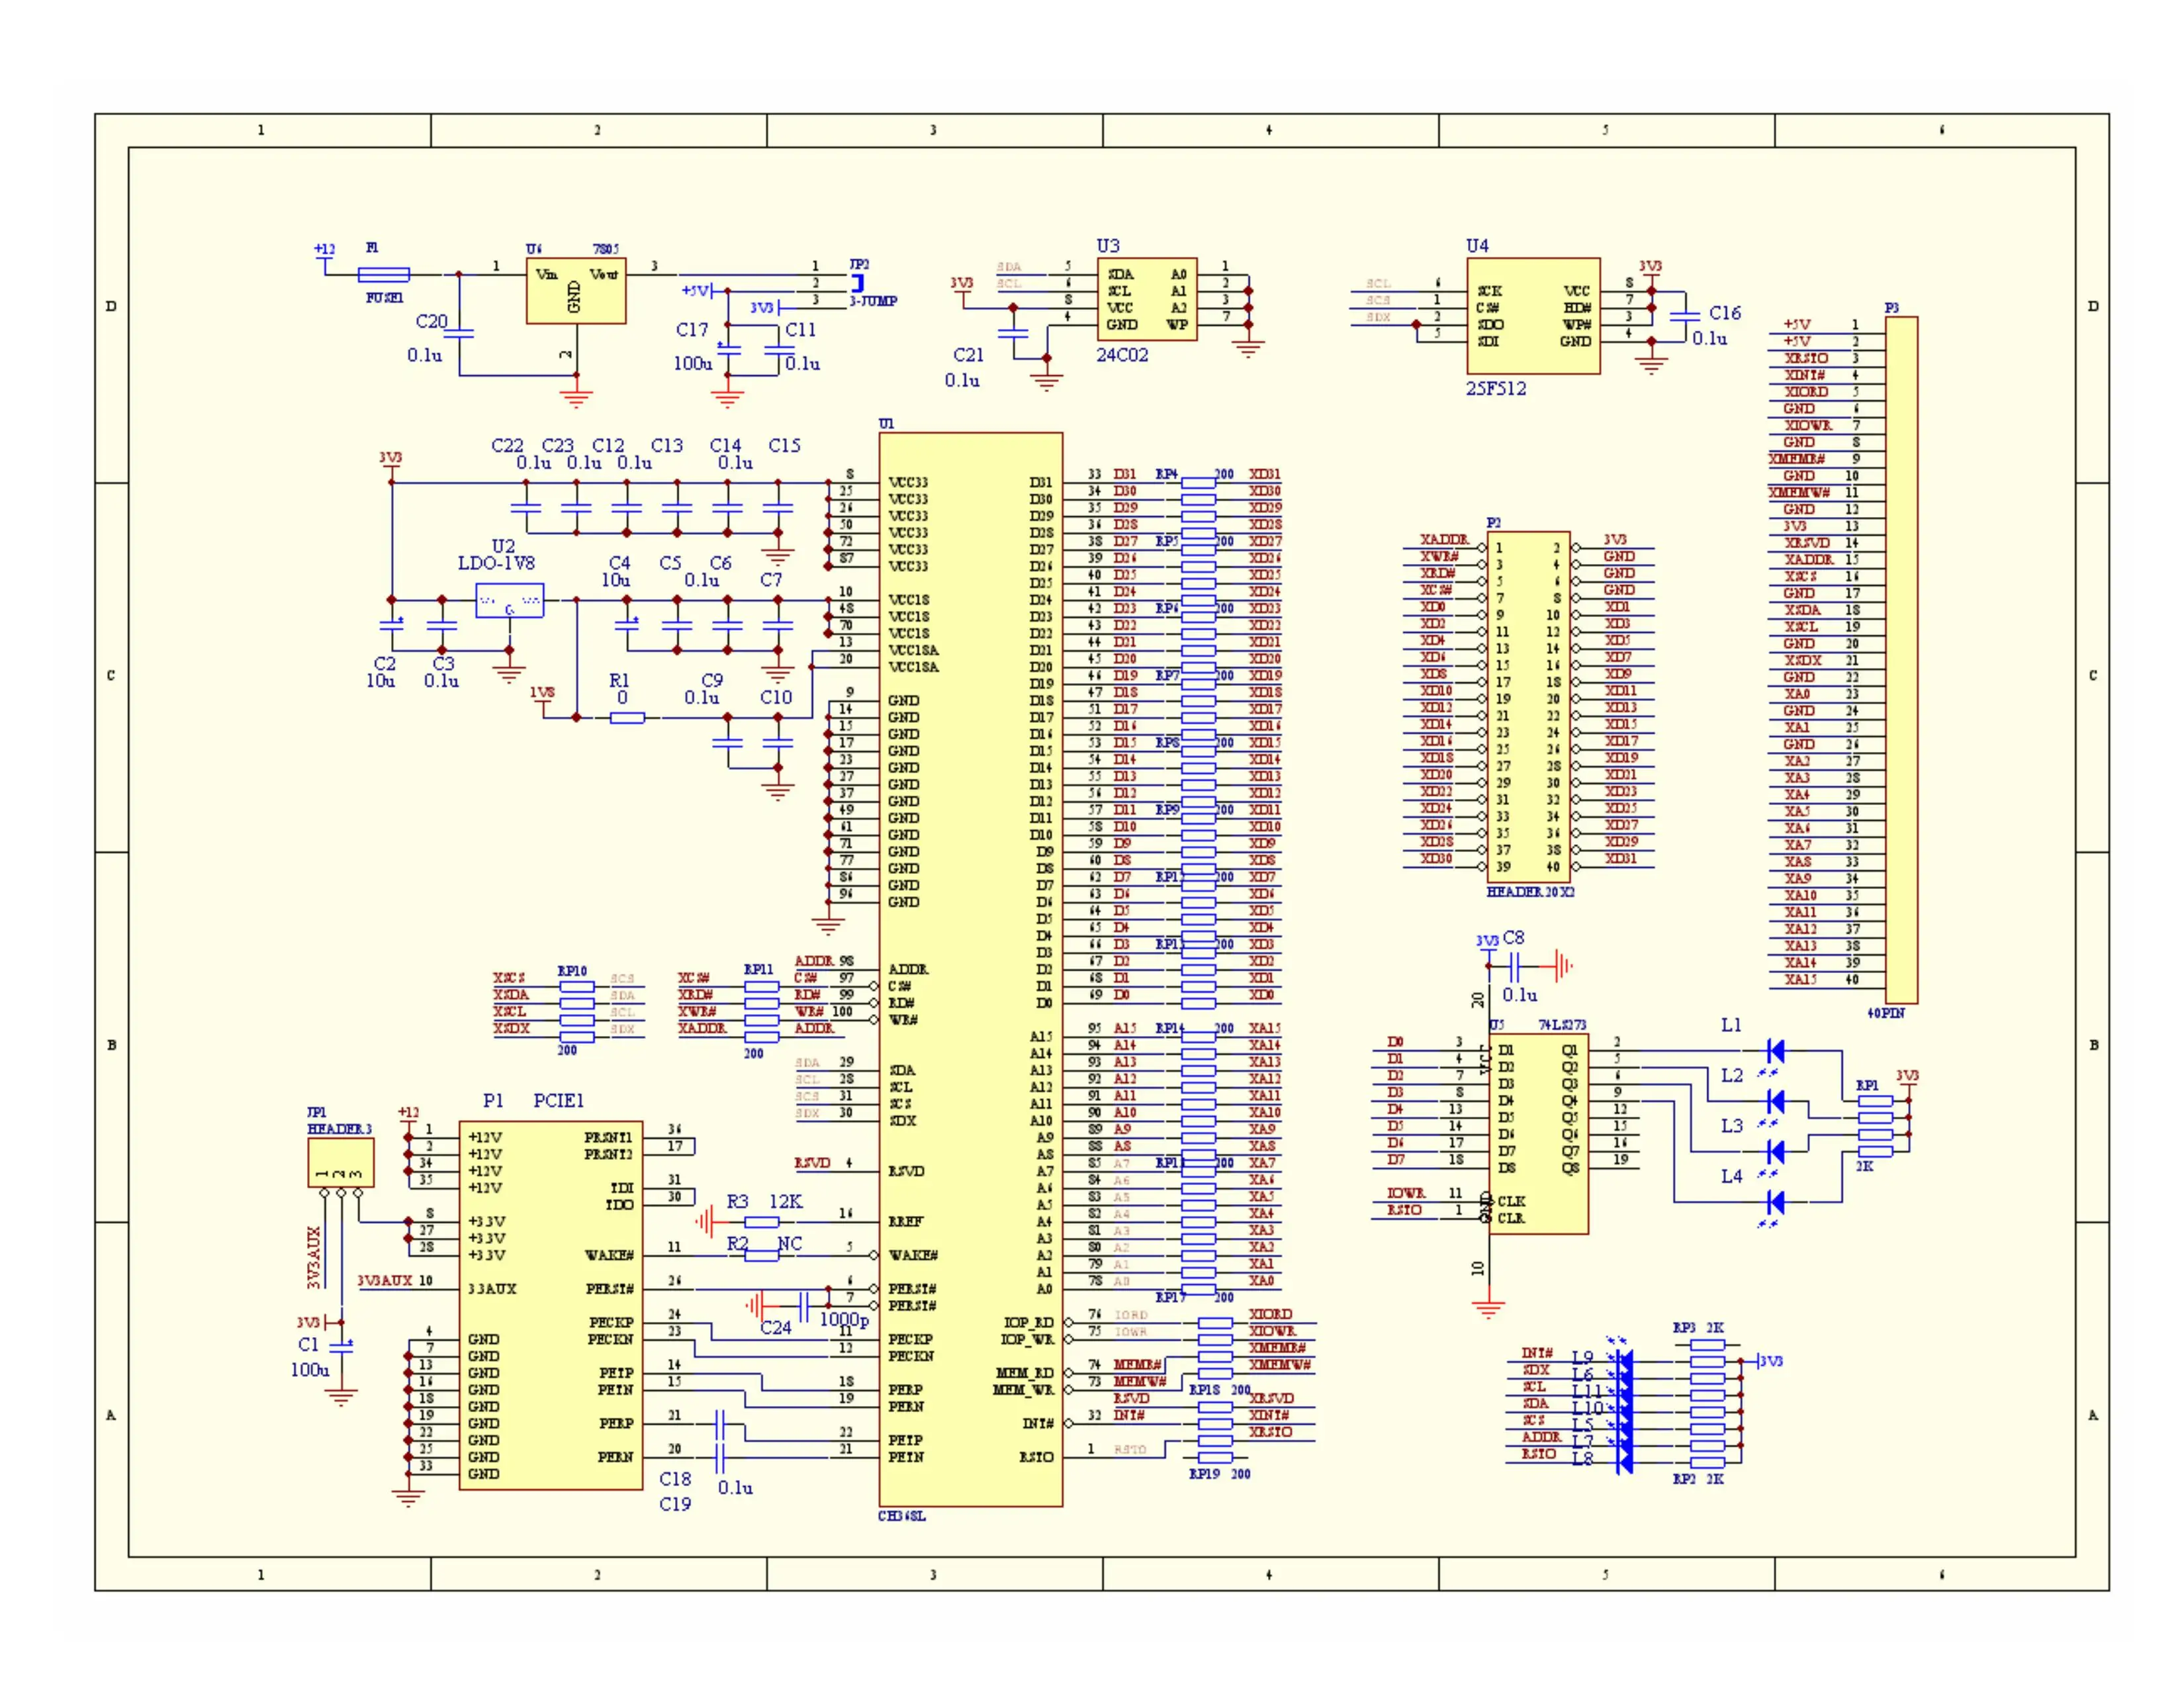Select the LDO-1V8 regulator label
2184x1688 pixels.
[x=496, y=563]
